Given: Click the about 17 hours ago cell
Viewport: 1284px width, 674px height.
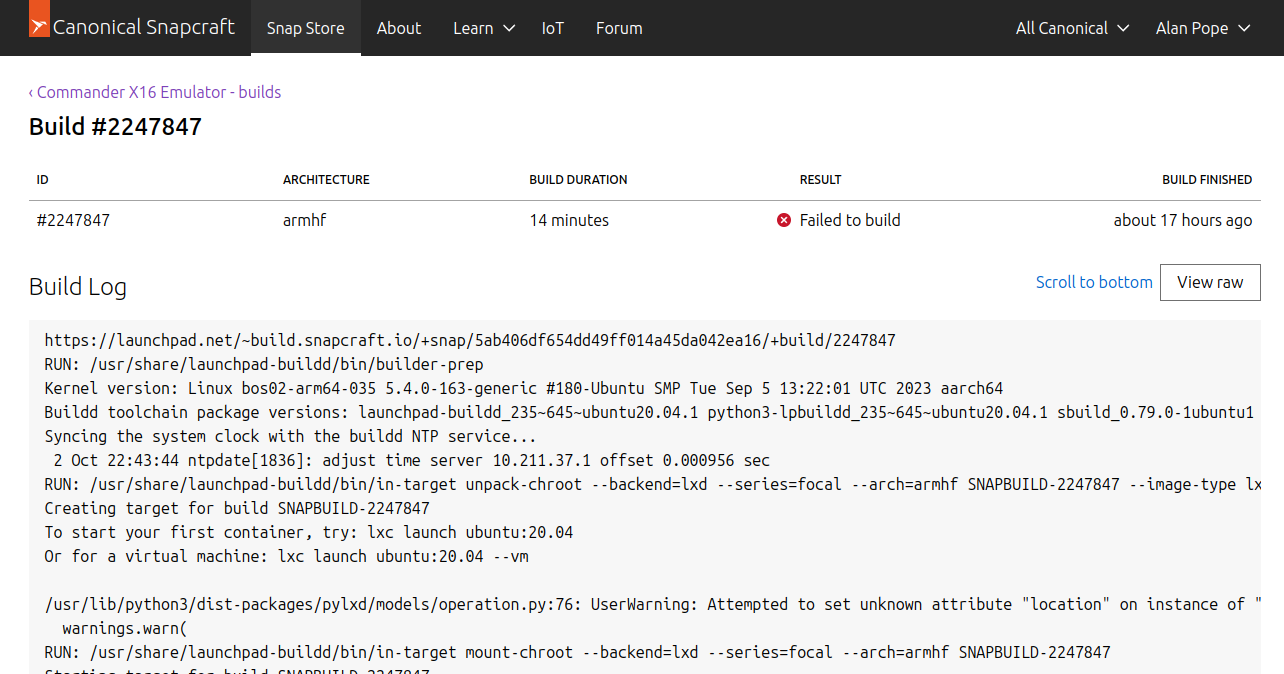Looking at the screenshot, I should [x=1183, y=220].
